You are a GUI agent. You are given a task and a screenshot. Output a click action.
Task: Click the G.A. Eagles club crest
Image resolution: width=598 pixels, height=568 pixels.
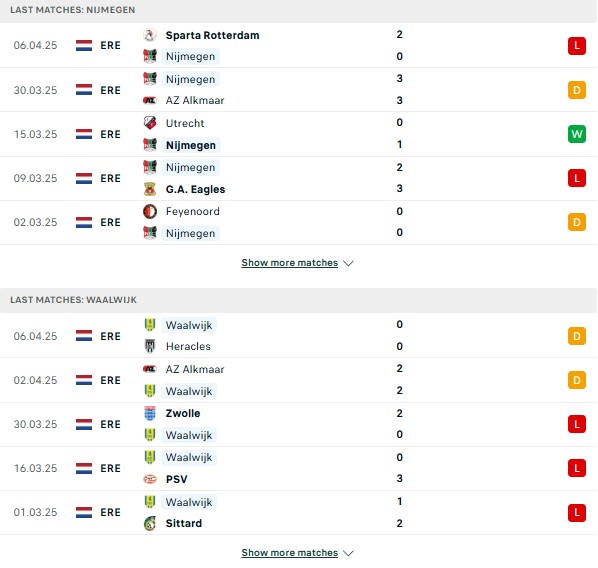150,189
